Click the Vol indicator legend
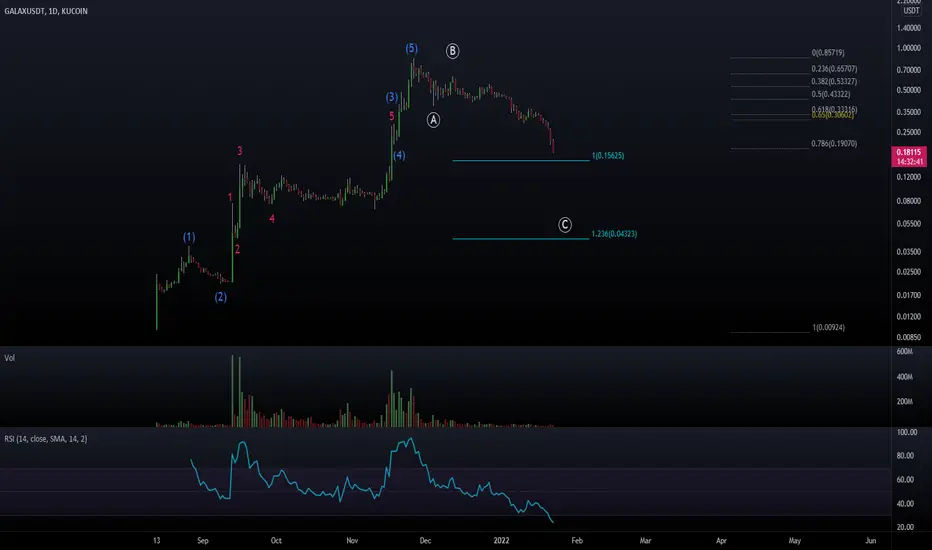 coord(10,358)
